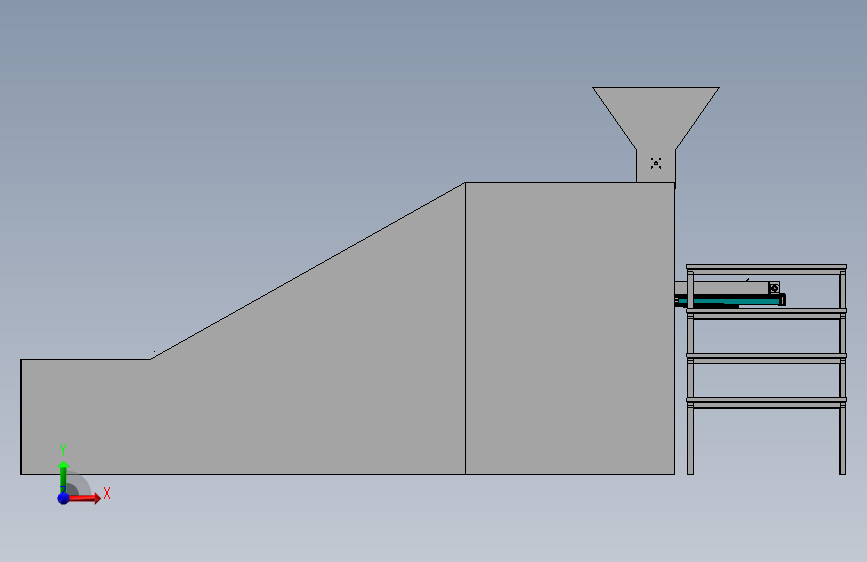Select the top shelf of the rack
Viewport: 867px width, 562px height.
(x=766, y=269)
